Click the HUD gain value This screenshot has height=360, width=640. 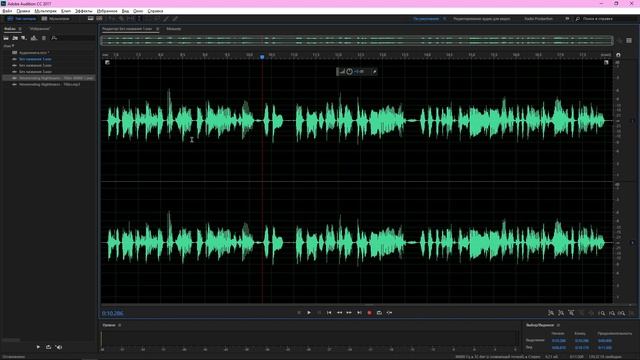(359, 71)
